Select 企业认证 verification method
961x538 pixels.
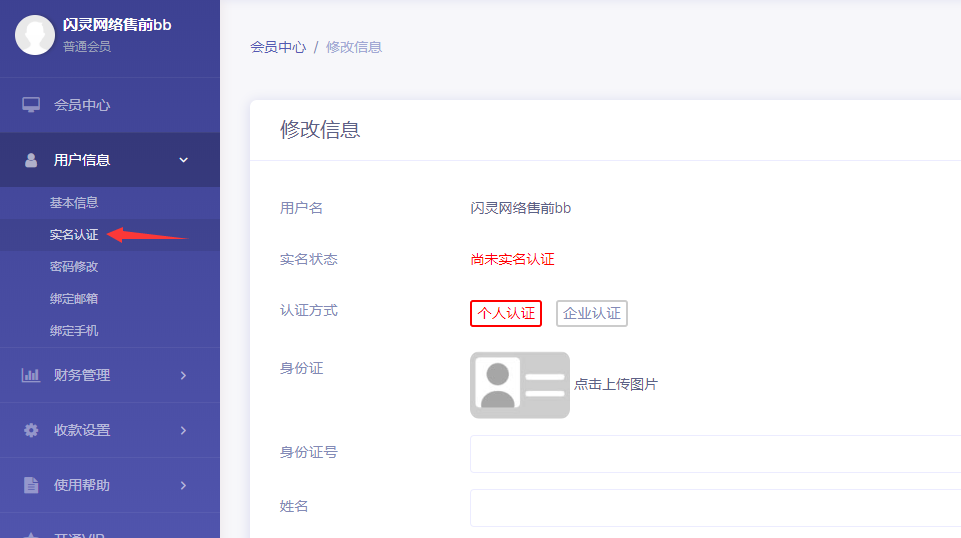coord(592,313)
